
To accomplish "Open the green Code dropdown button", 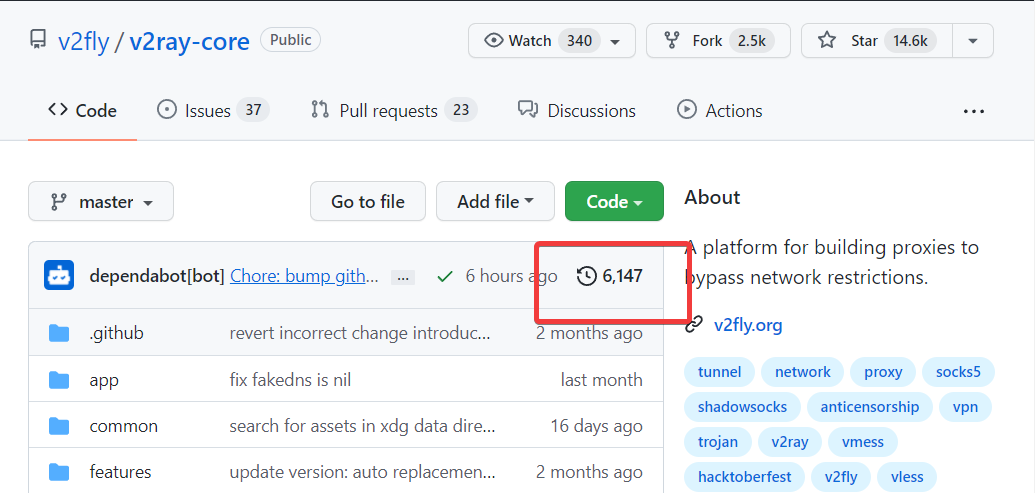I will (x=613, y=202).
